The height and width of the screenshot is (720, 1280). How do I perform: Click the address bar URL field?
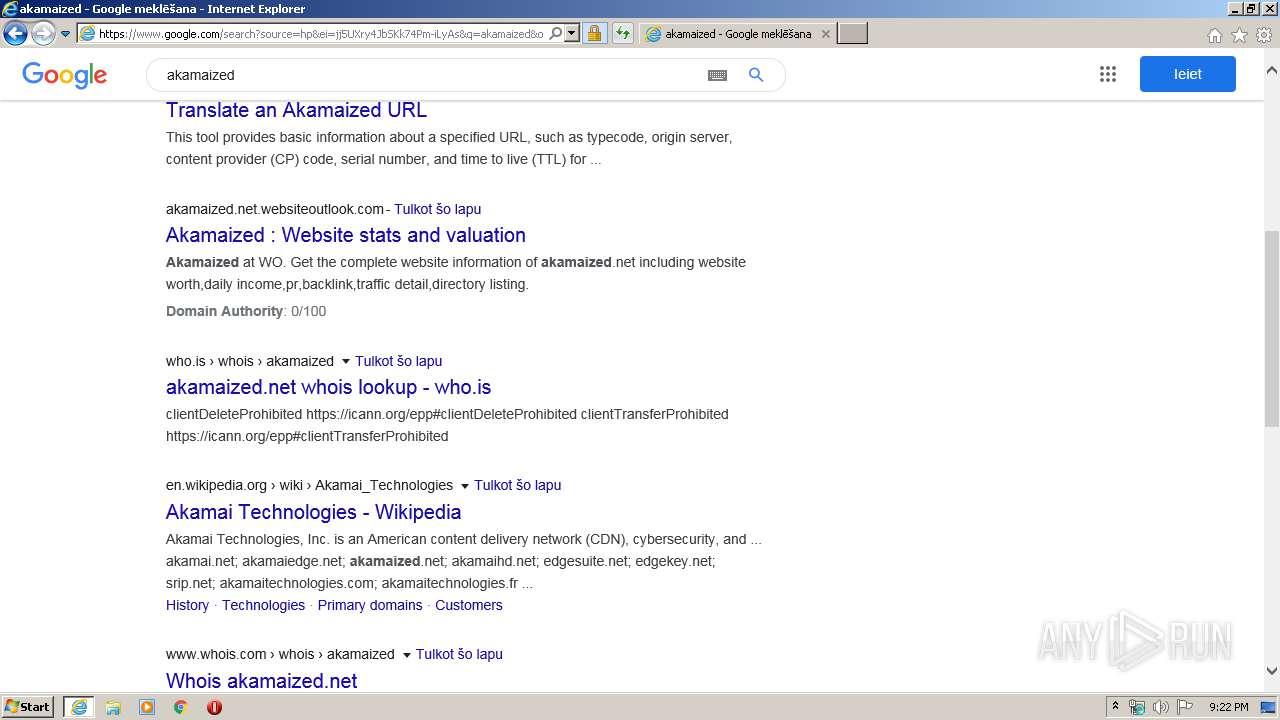(x=320, y=33)
